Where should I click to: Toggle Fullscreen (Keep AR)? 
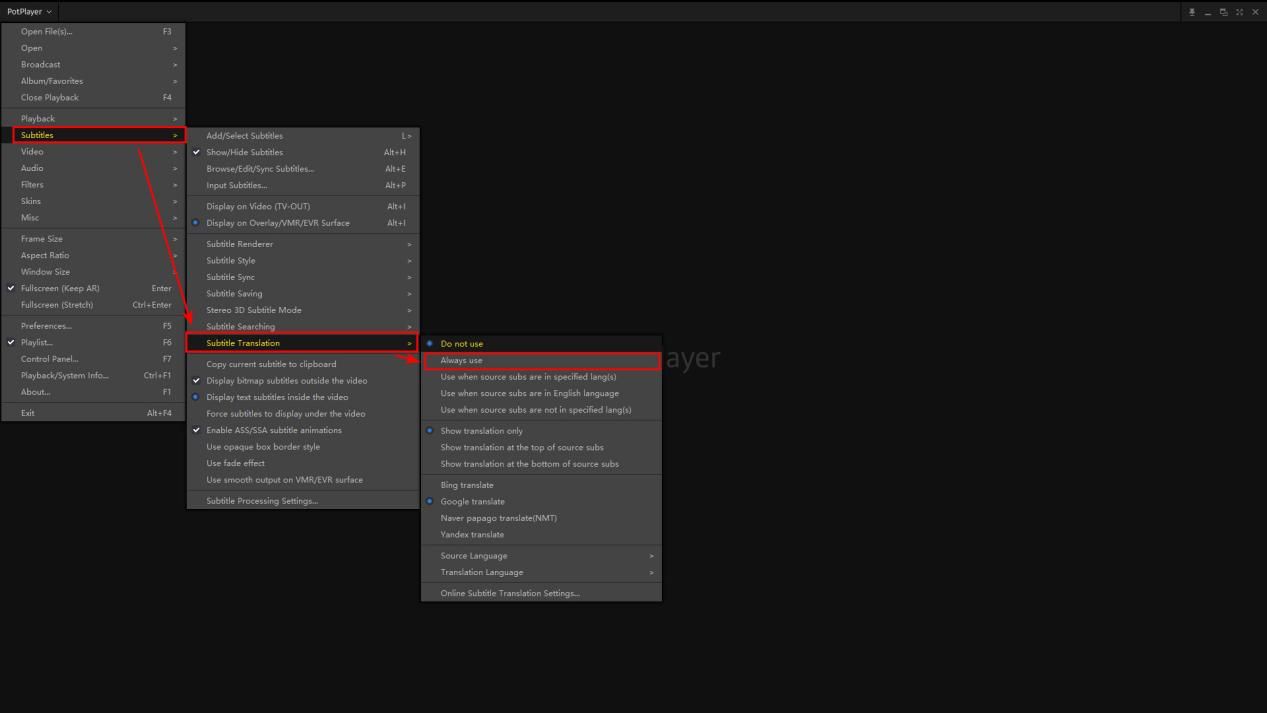pos(94,288)
